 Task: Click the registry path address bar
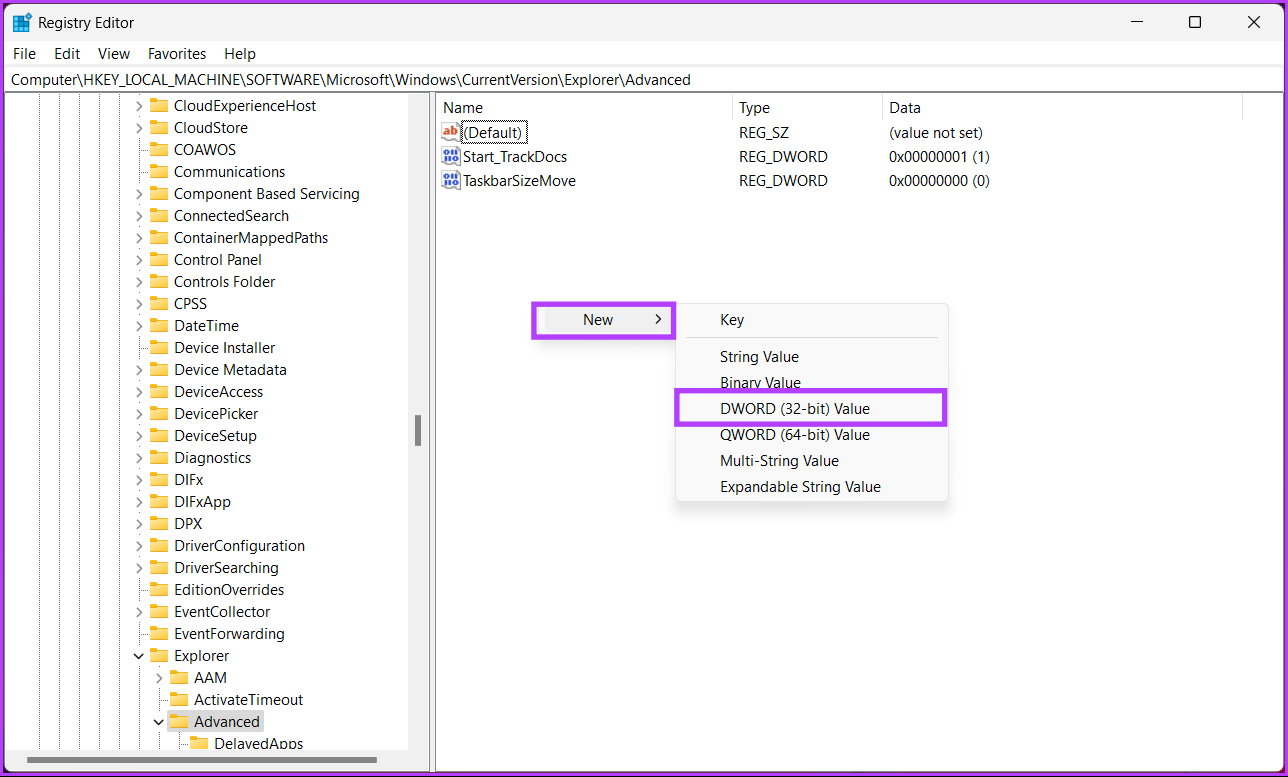(x=643, y=80)
